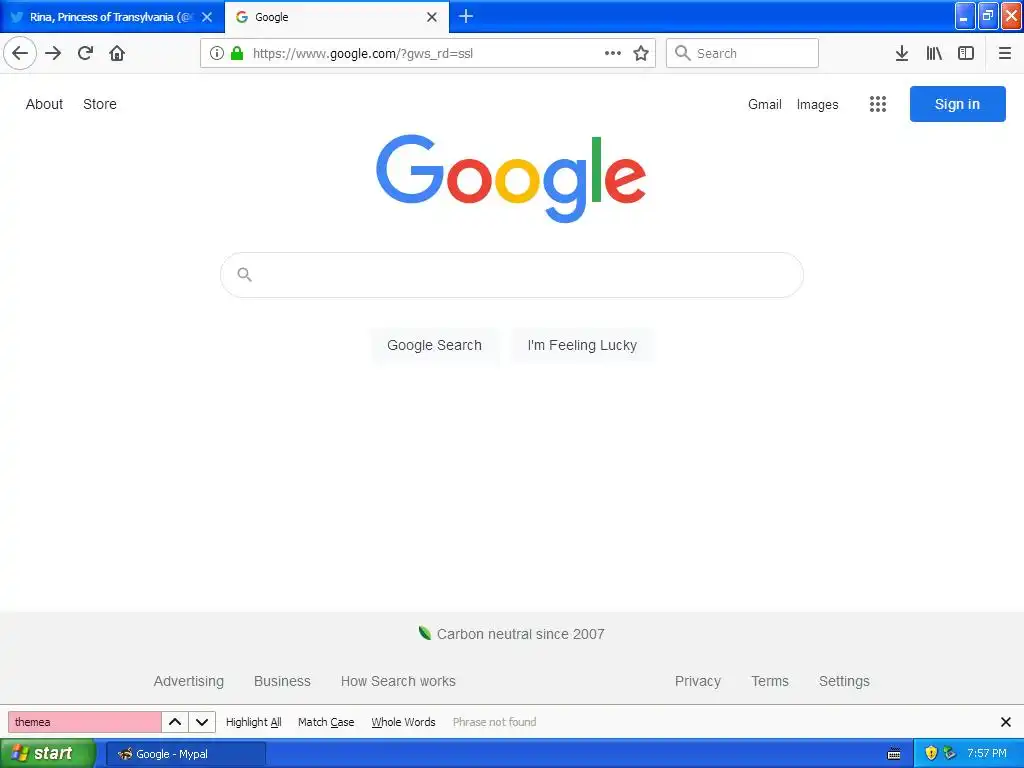The image size is (1024, 768).
Task: Click the green padlock security icon
Action: [x=237, y=54]
